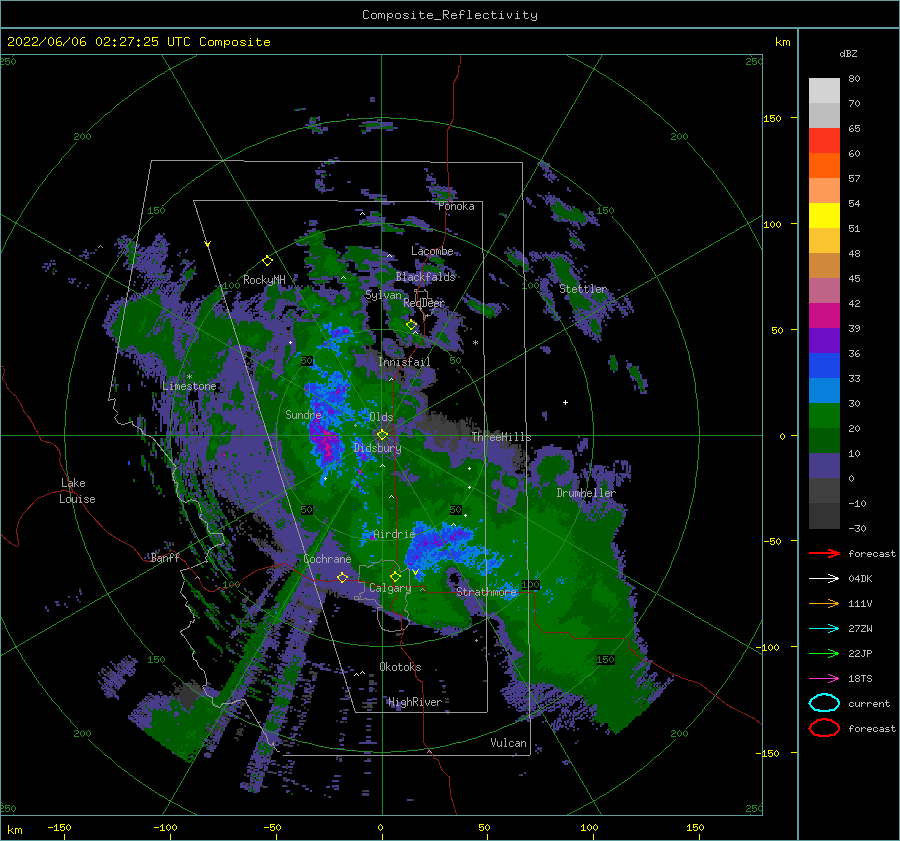Image resolution: width=900 pixels, height=841 pixels.
Task: Click the red forecast arrow in the legend
Action: coord(824,553)
